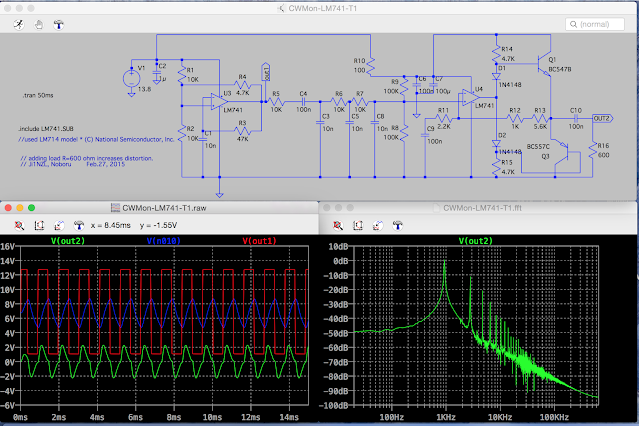Viewport: 639px width, 426px height.
Task: Click resistor R15 4.7K
Action: point(496,167)
